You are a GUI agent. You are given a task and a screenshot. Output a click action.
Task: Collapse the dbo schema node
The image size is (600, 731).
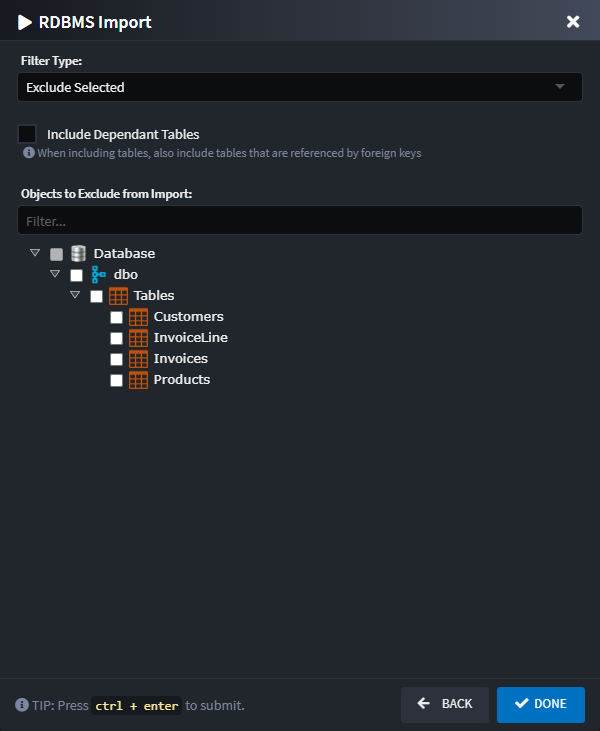55,274
